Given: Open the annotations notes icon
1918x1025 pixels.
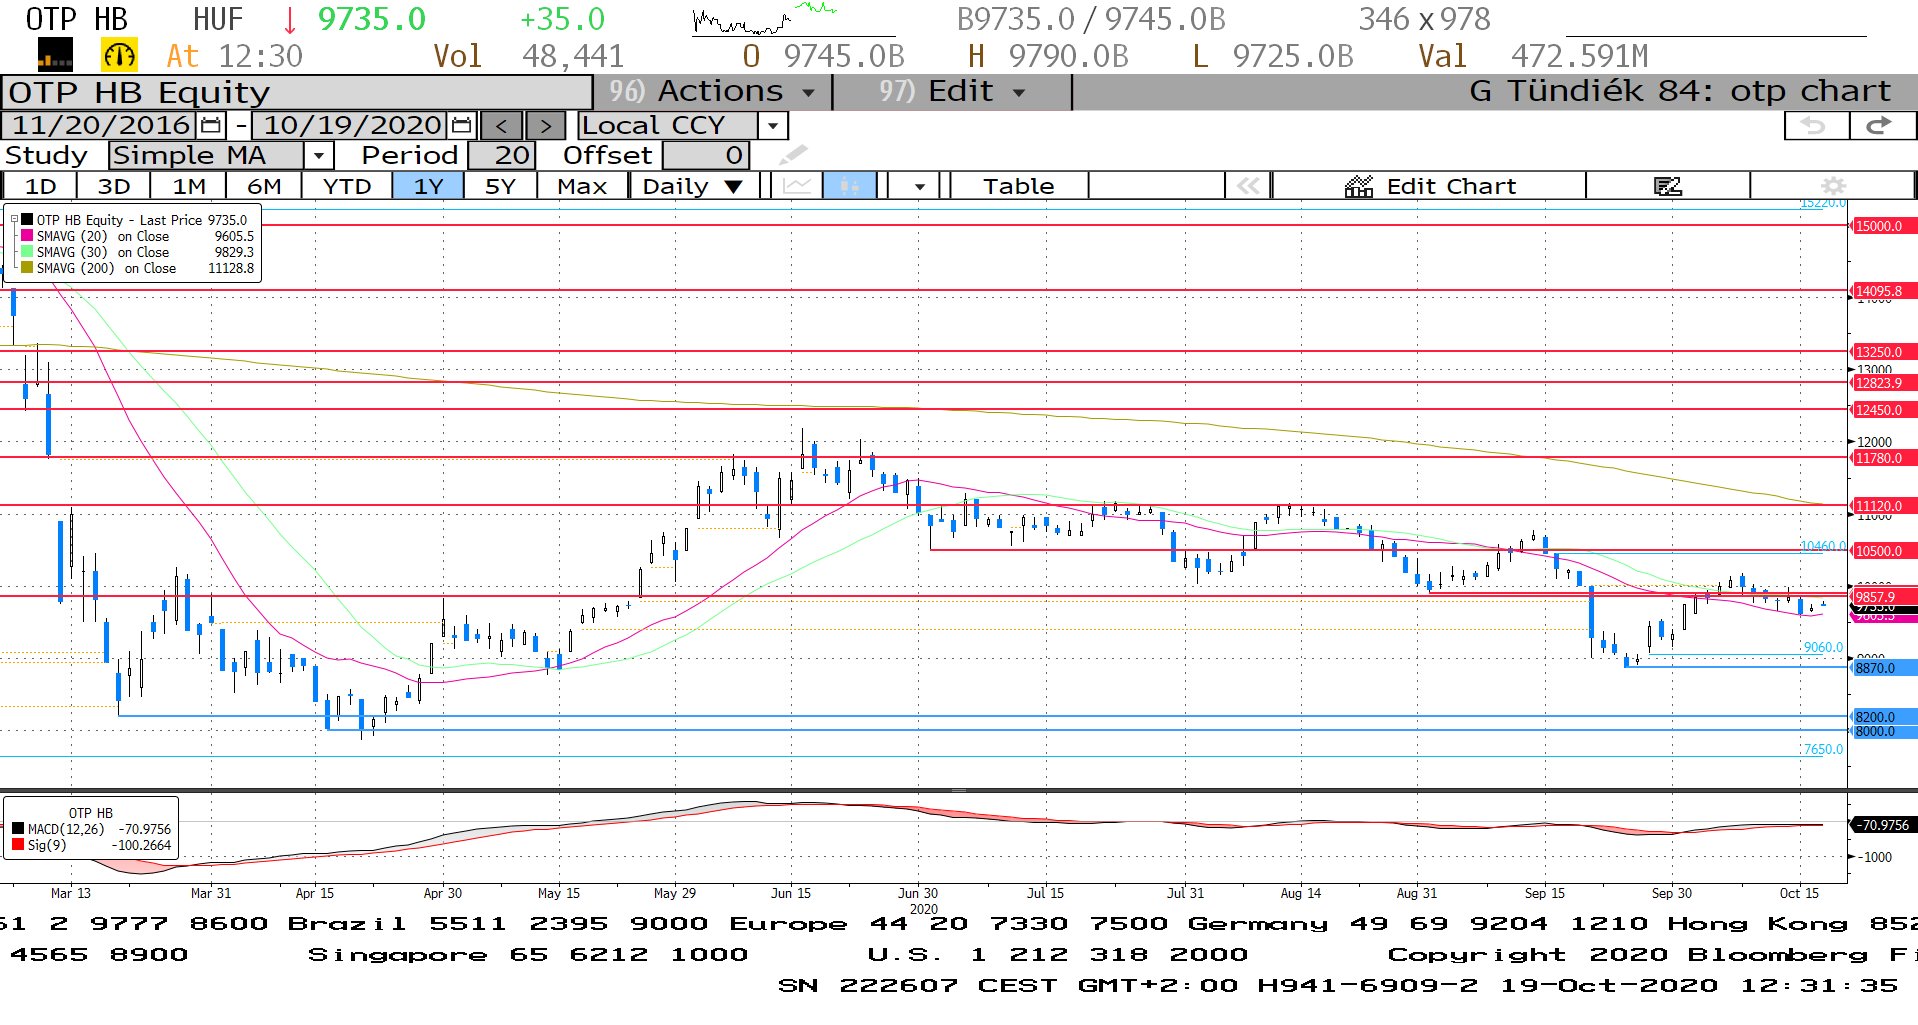Looking at the screenshot, I should (1667, 186).
